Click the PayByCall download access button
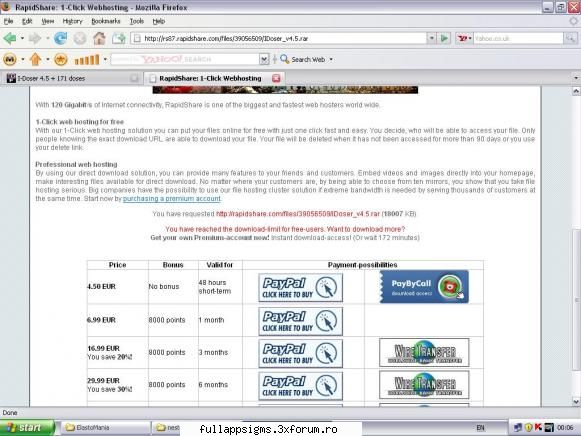Screen dimensions: 581x436 click(424, 287)
